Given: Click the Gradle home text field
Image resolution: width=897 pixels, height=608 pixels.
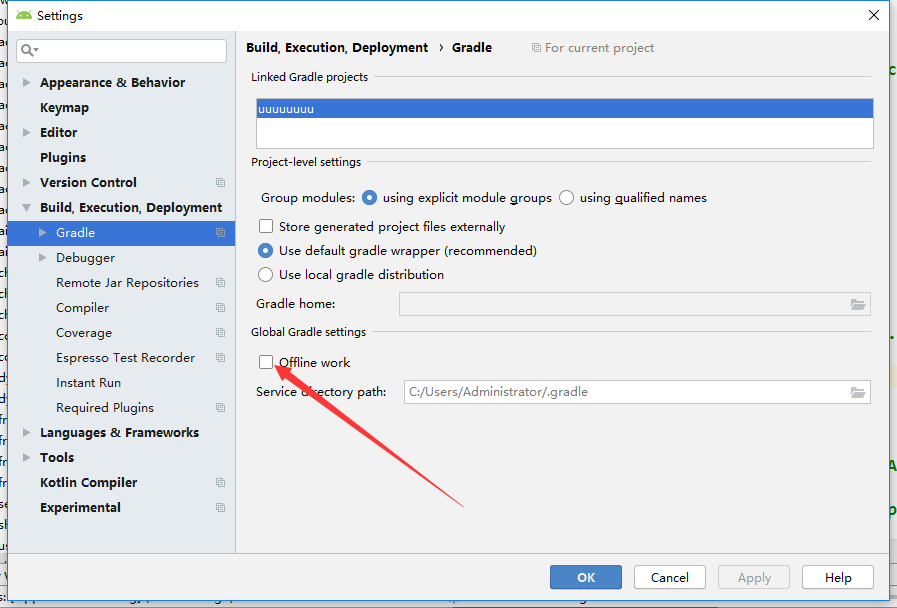Looking at the screenshot, I should tap(624, 304).
